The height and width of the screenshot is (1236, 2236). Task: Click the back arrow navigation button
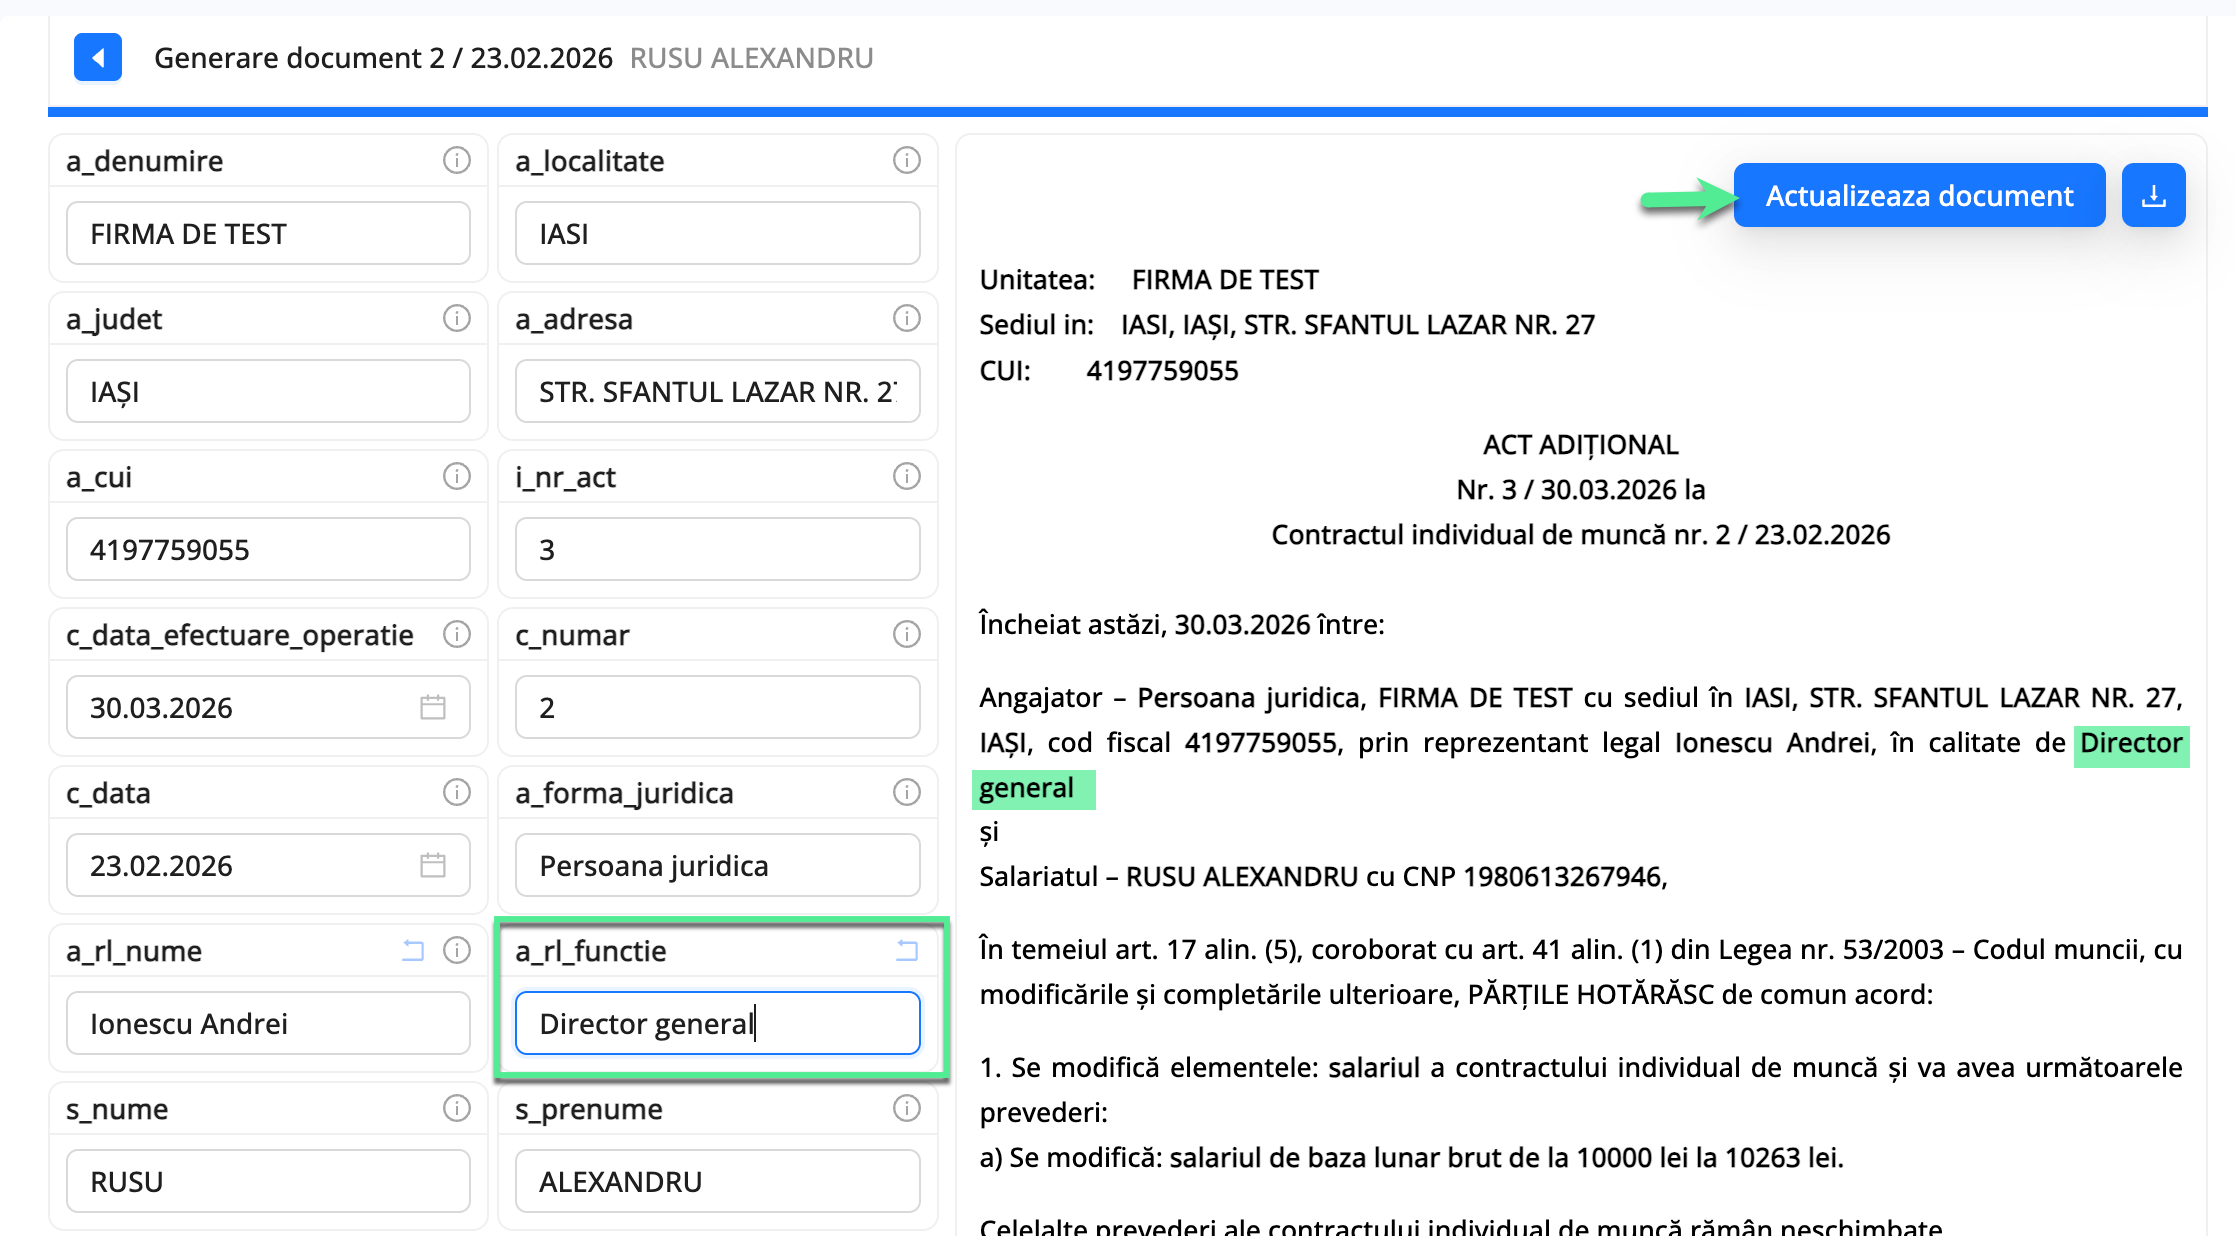pos(97,57)
